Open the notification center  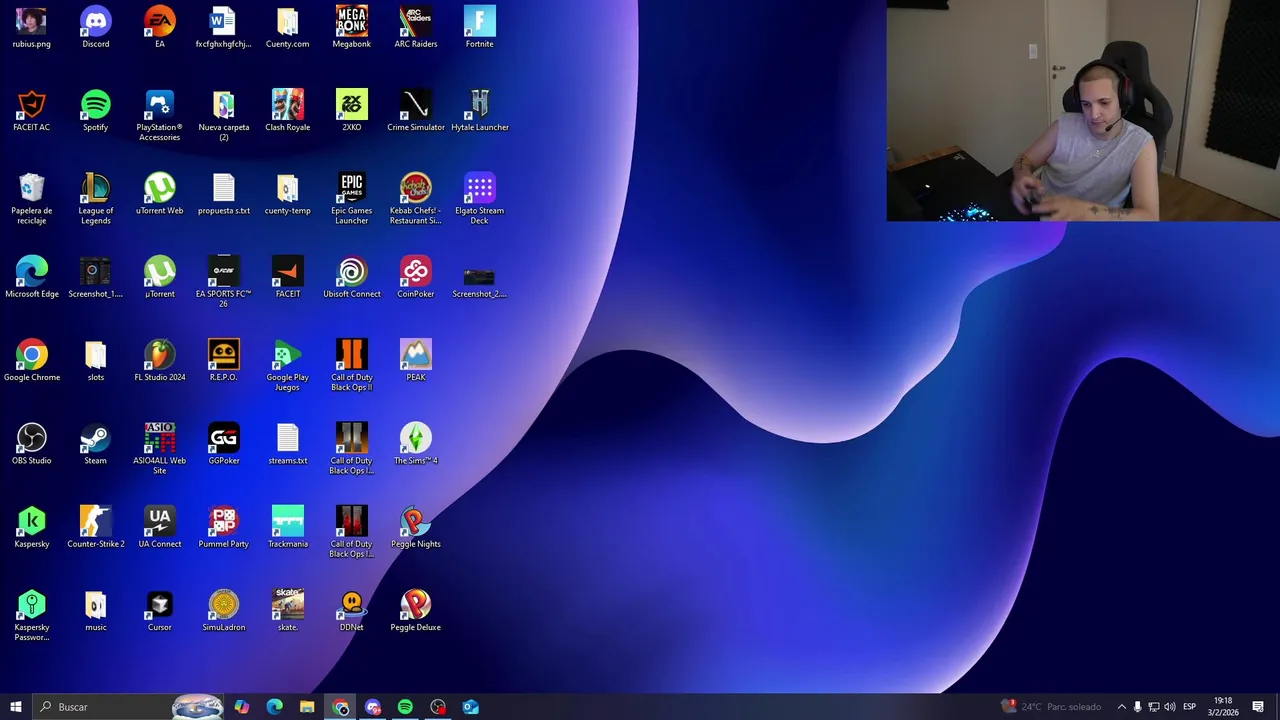point(1258,707)
